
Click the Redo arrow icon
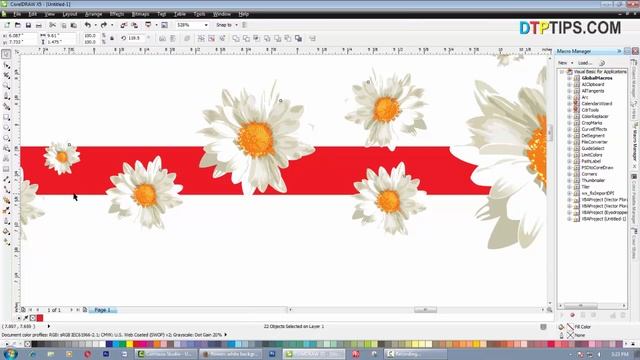(x=104, y=25)
